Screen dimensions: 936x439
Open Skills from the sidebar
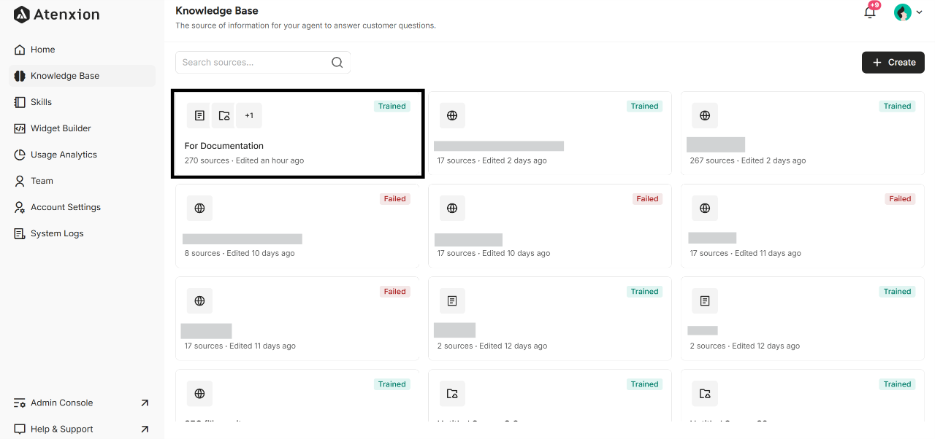click(x=82, y=102)
